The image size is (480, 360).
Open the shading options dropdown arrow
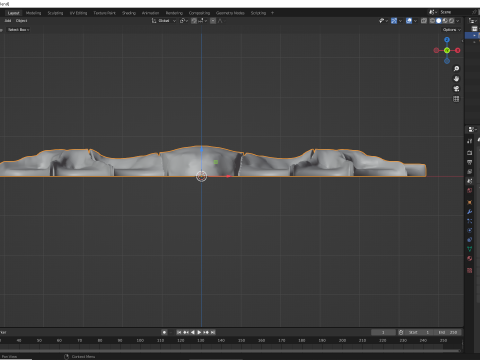tap(458, 21)
